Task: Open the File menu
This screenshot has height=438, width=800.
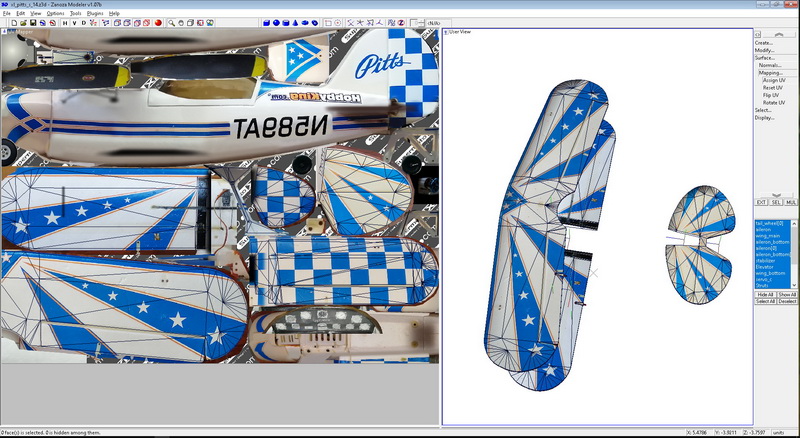Action: point(7,13)
